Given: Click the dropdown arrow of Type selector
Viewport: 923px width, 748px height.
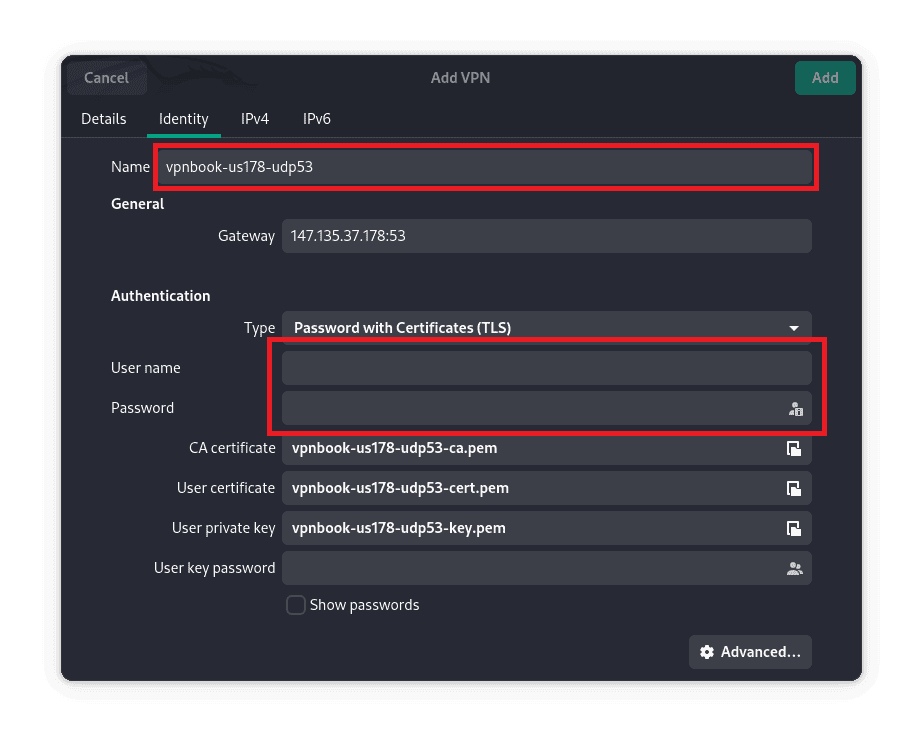Looking at the screenshot, I should click(x=793, y=328).
